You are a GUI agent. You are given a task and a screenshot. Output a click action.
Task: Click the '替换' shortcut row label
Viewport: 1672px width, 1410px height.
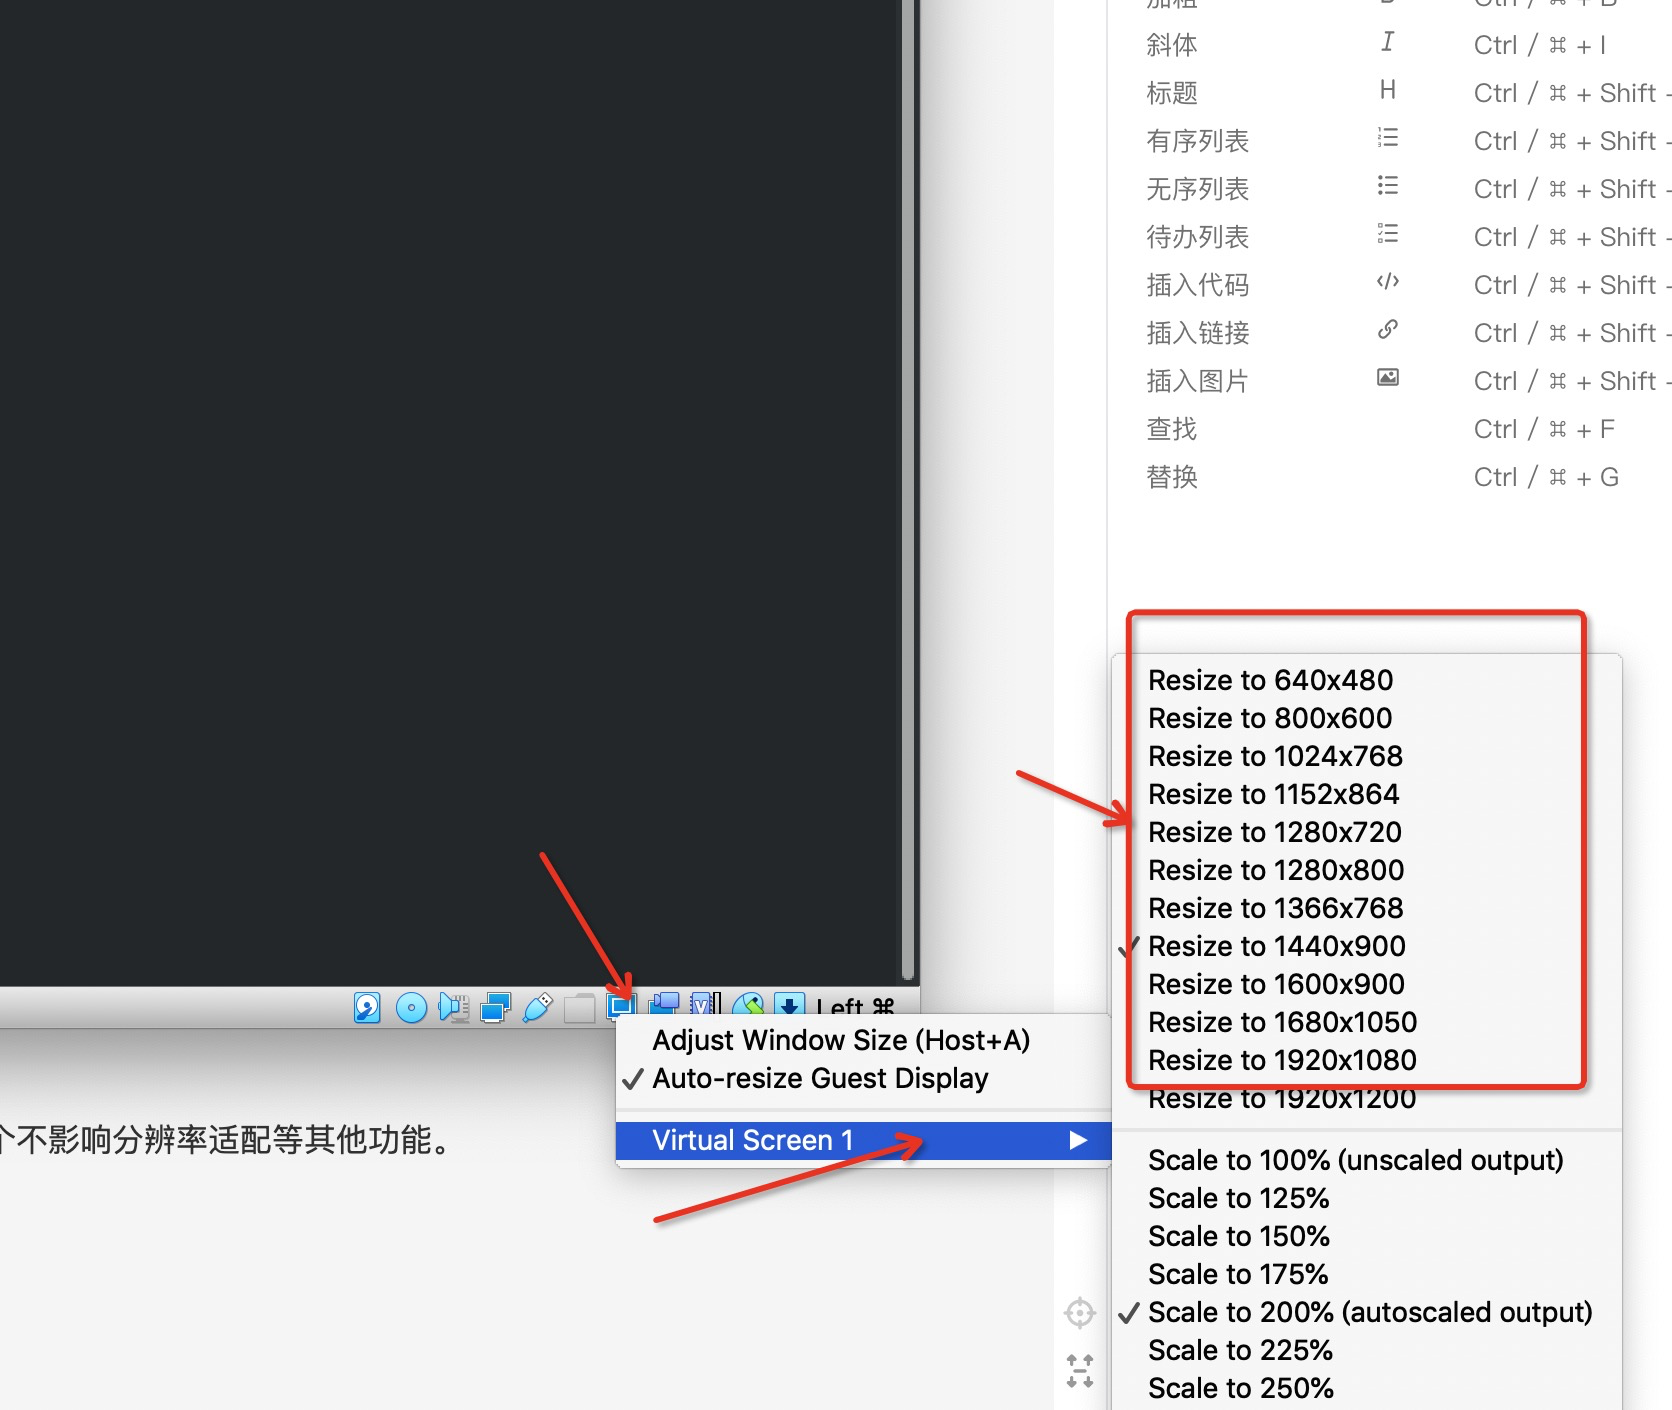pos(1172,477)
